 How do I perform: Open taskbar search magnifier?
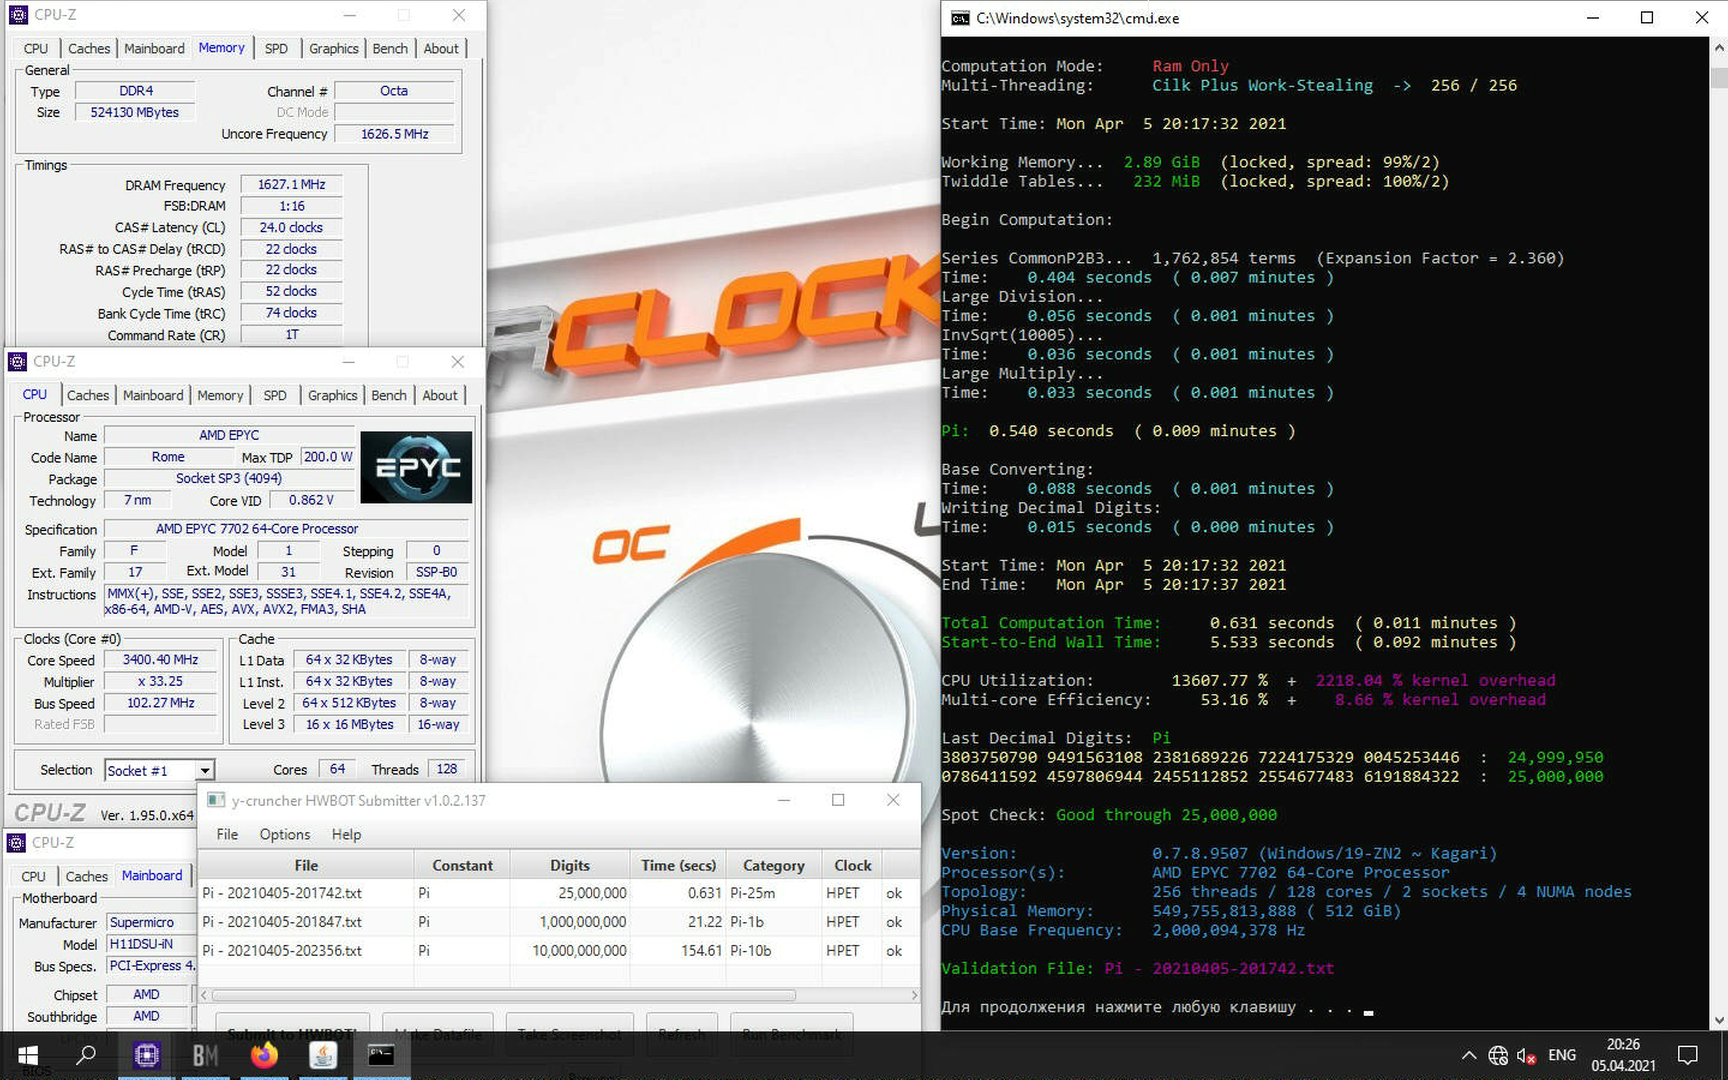(x=87, y=1055)
